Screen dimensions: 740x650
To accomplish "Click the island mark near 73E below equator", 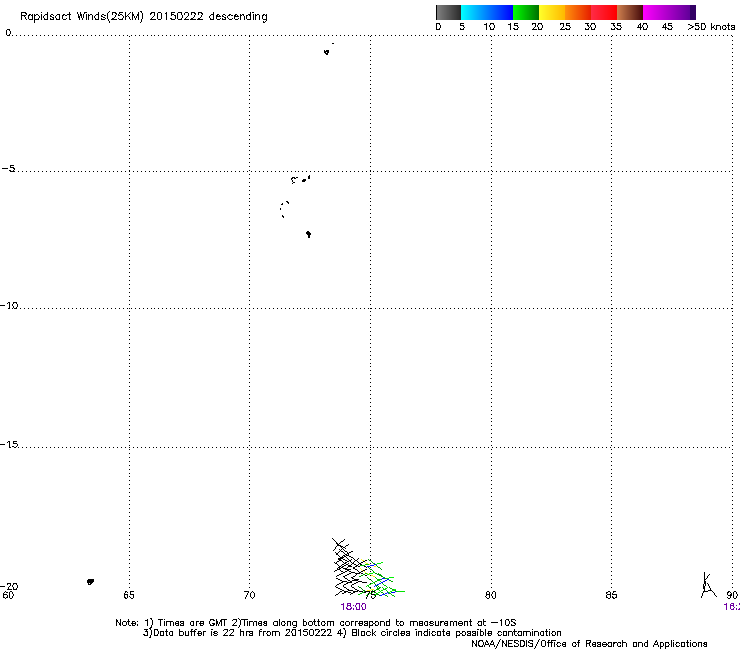I will 327,52.
